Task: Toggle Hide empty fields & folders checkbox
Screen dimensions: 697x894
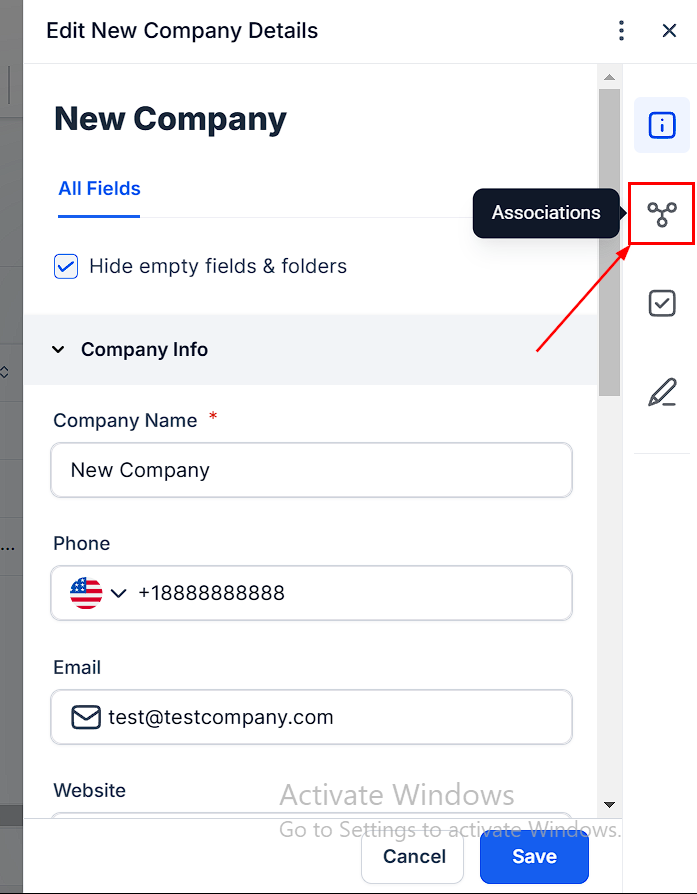Action: (x=66, y=267)
